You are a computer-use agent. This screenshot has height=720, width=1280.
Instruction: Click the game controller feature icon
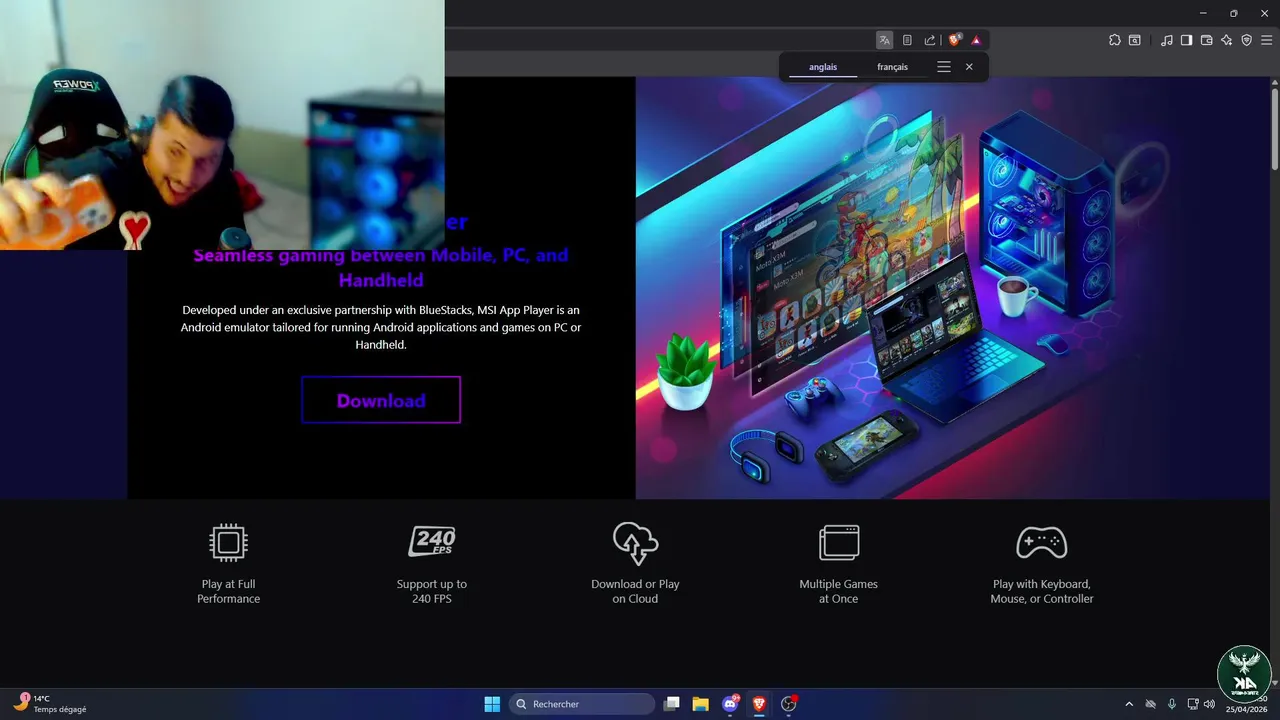pyautogui.click(x=1042, y=543)
